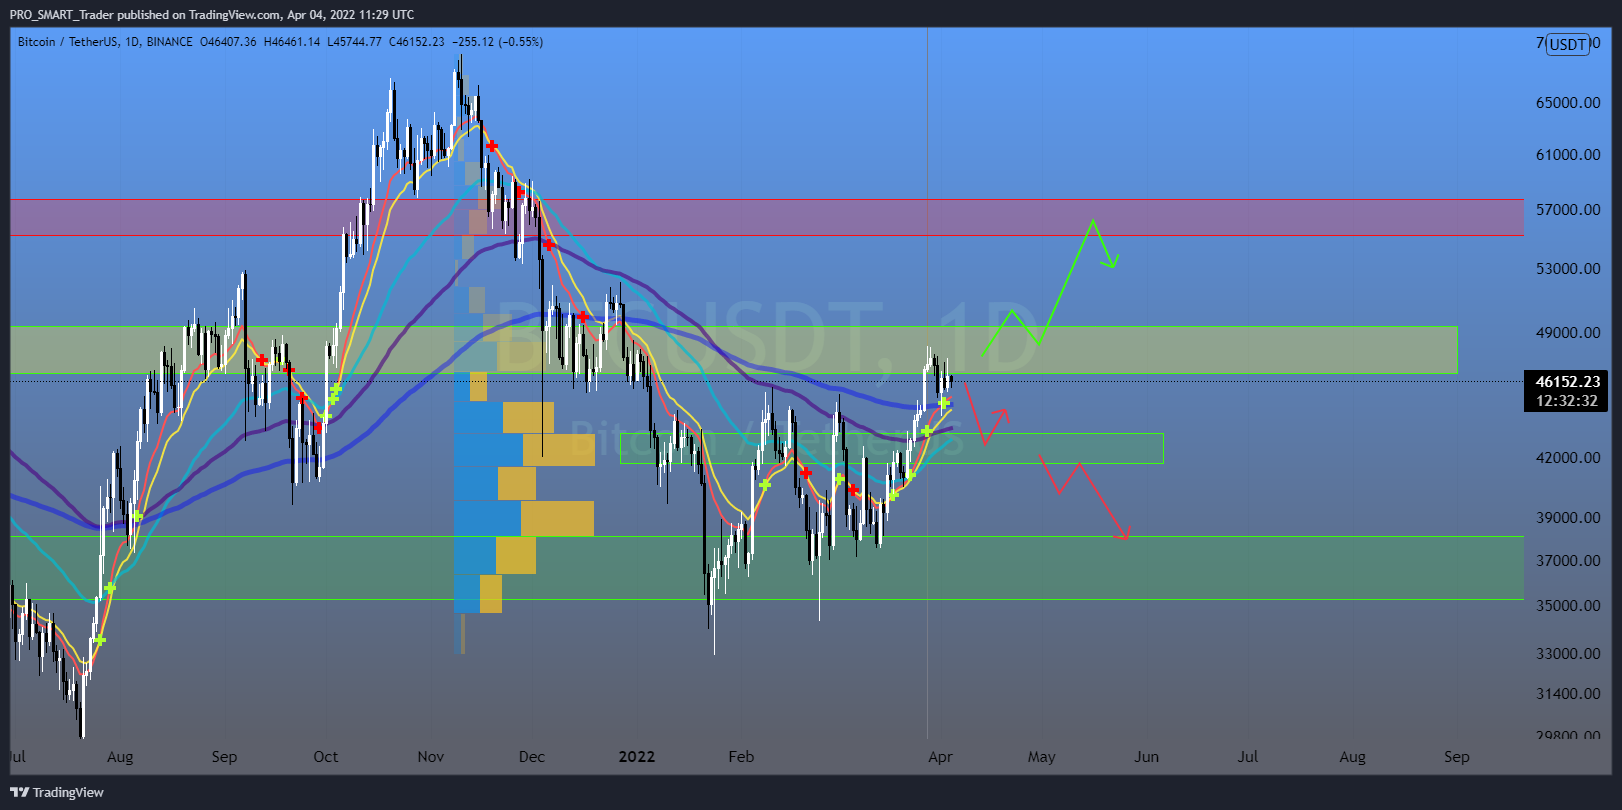
Task: Click the Nov time axis label
Action: coord(431,757)
